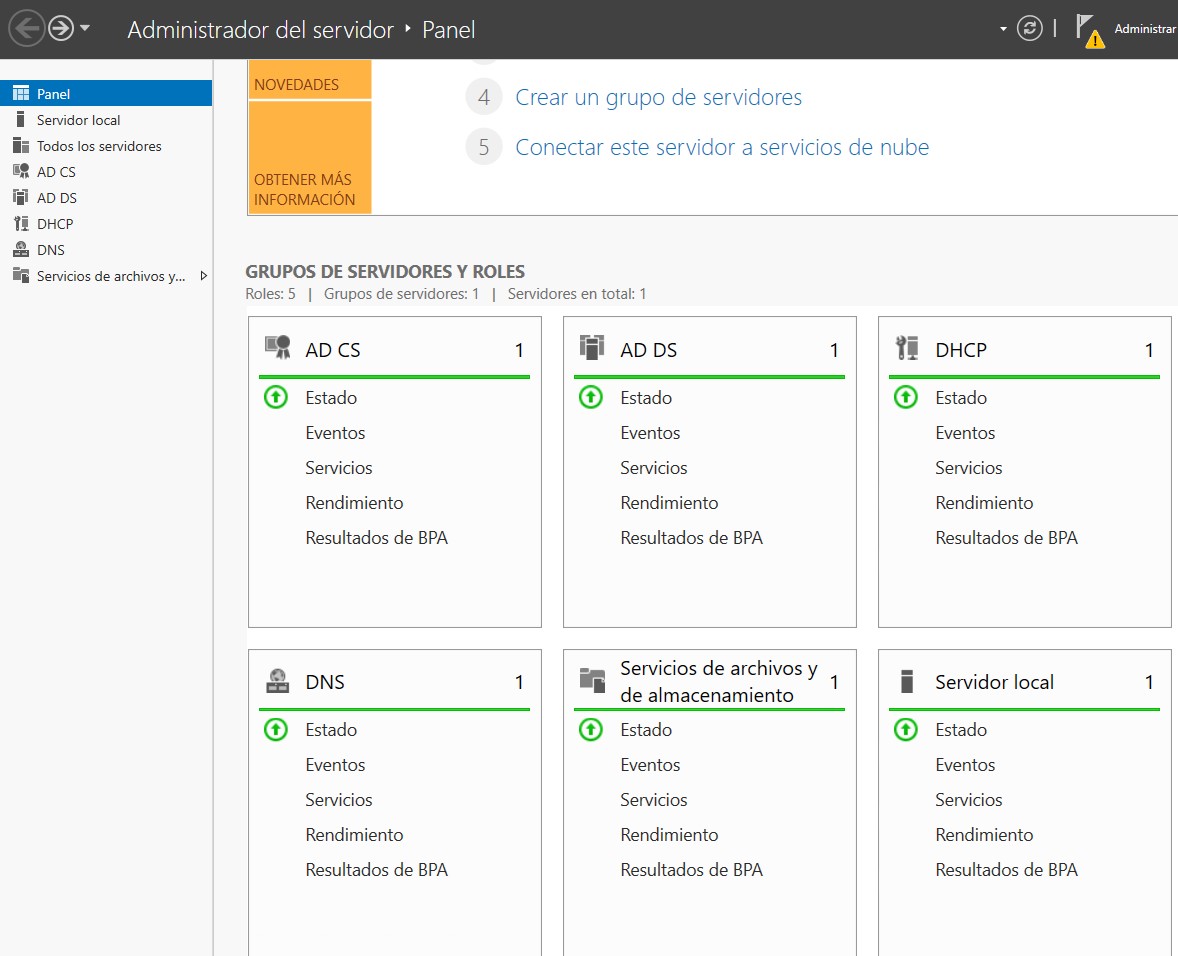Open Rendimiento in the DNS tile

pyautogui.click(x=355, y=834)
